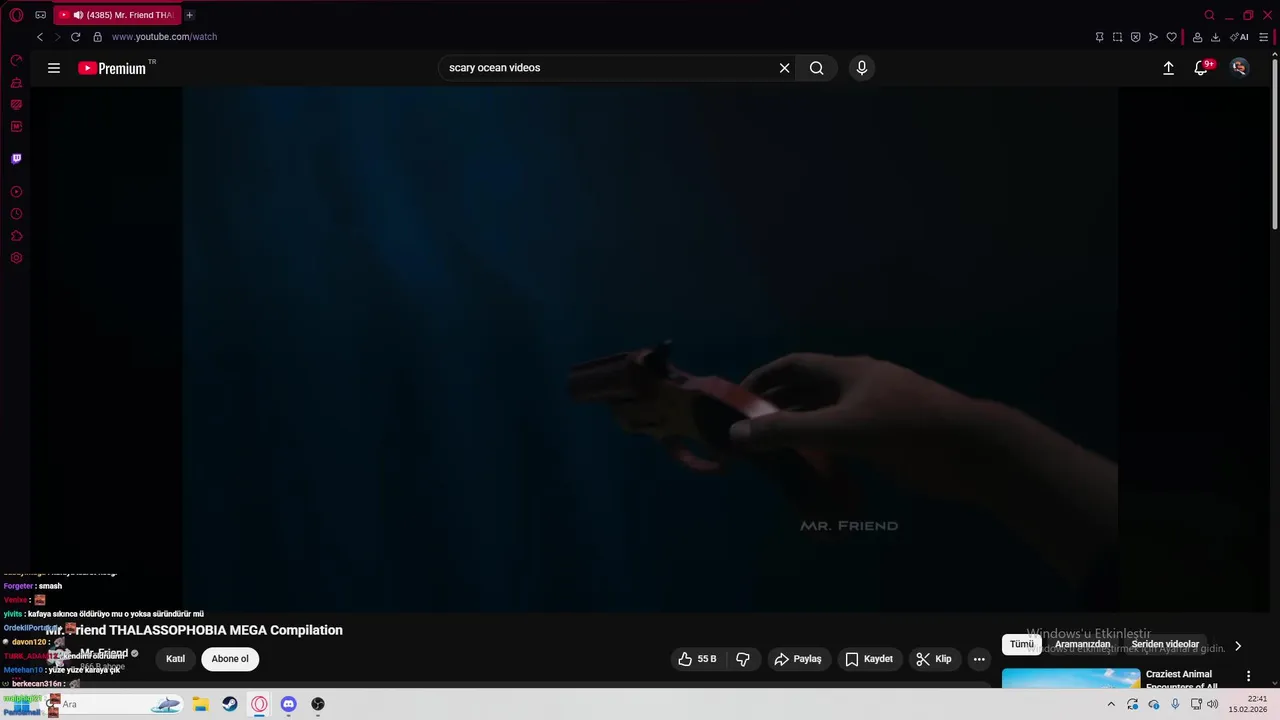Go back to previous page
1280x720 pixels.
tap(40, 37)
